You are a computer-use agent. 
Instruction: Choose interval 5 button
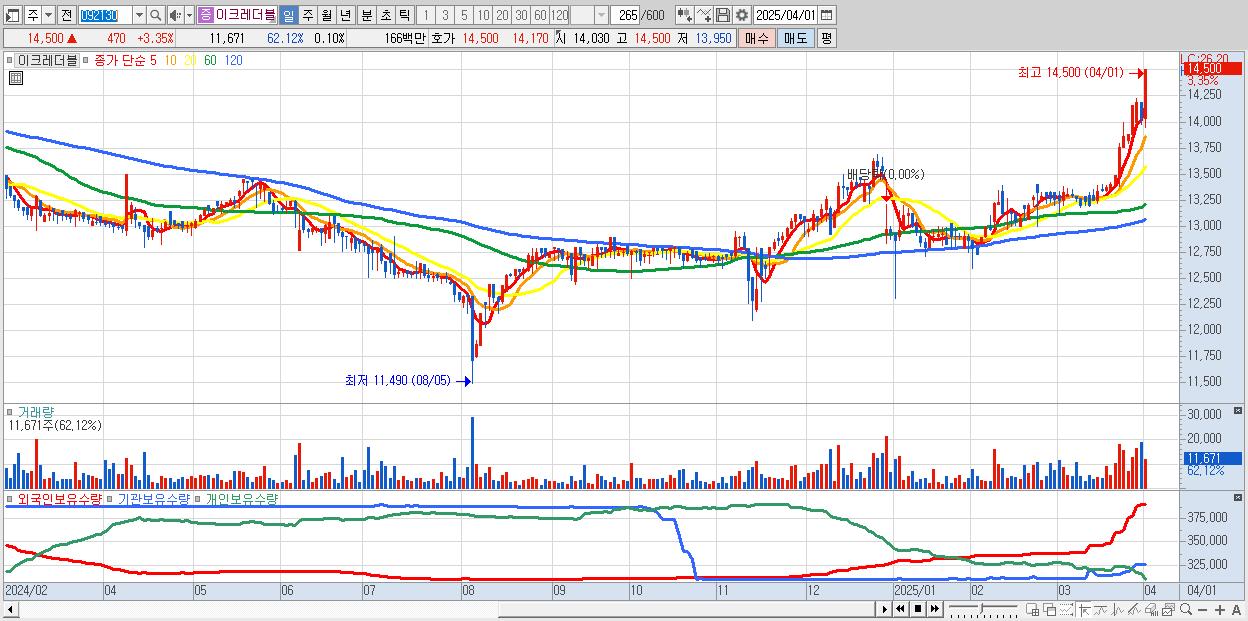click(464, 15)
